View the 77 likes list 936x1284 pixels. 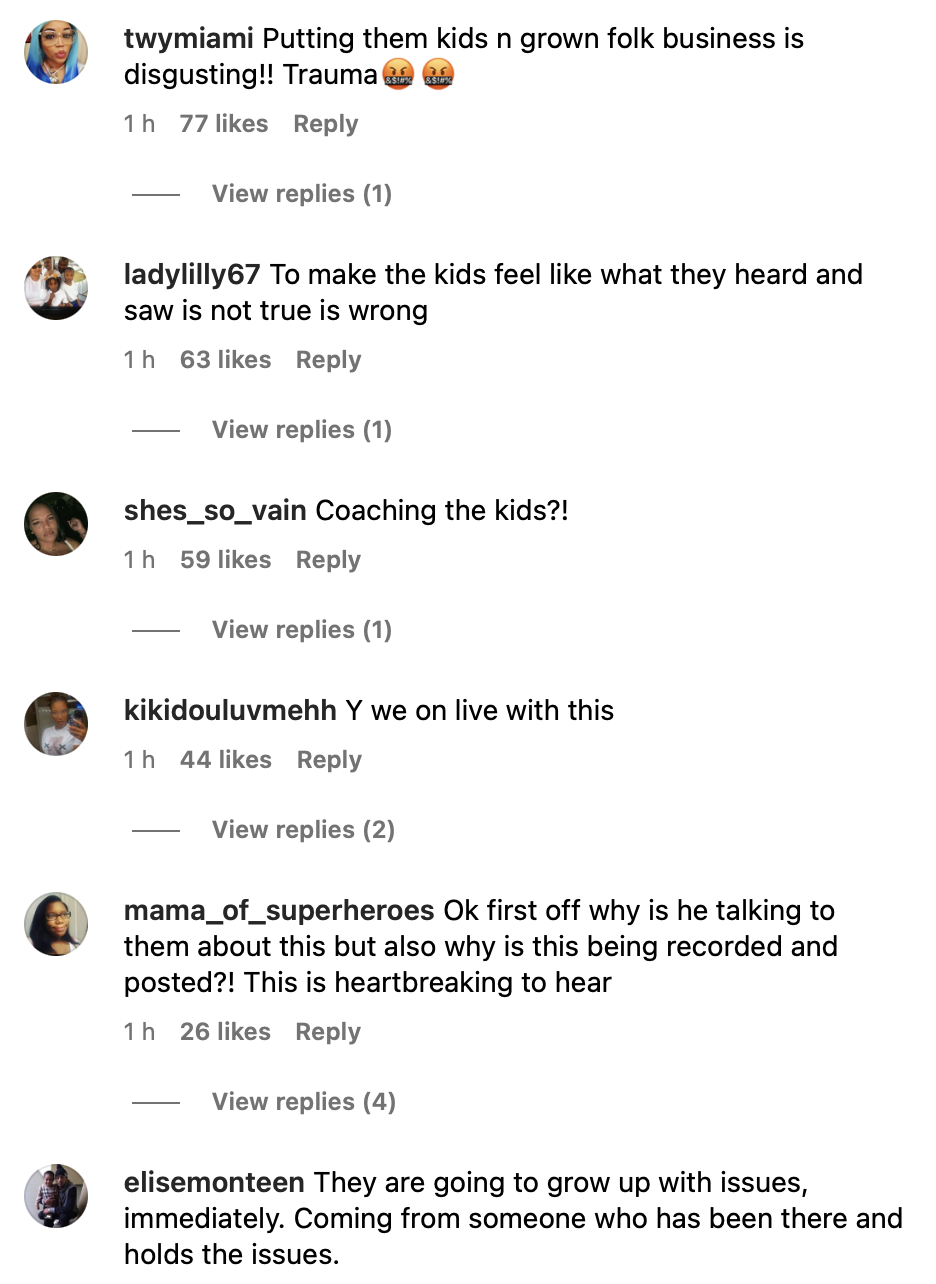pyautogui.click(x=224, y=124)
